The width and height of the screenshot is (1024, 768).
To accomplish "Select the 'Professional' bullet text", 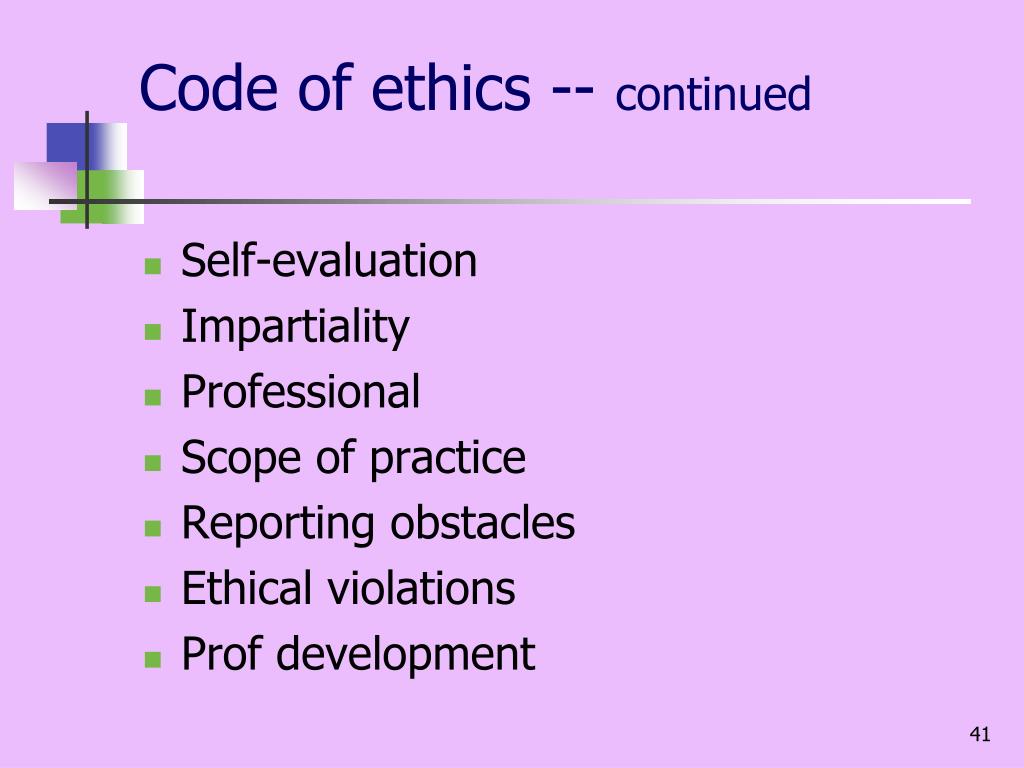I will [300, 392].
